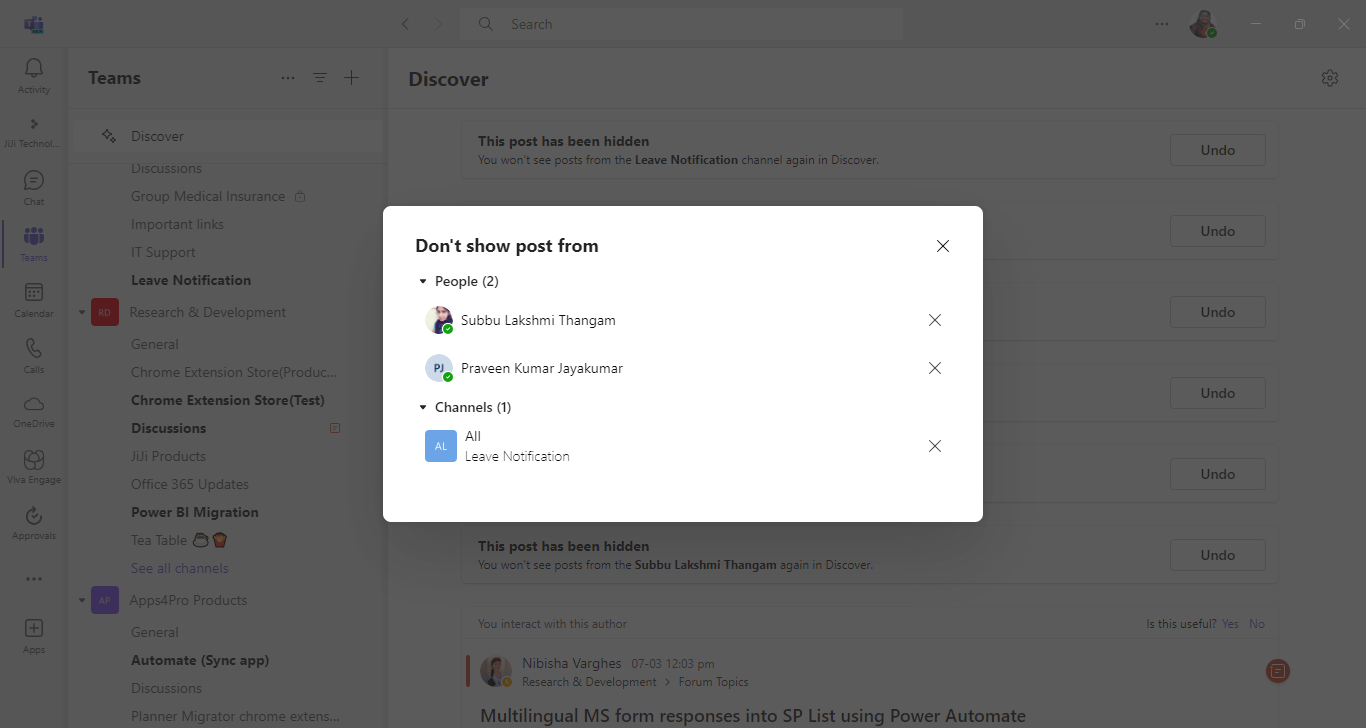Open the Calendar app icon

[x=34, y=299]
